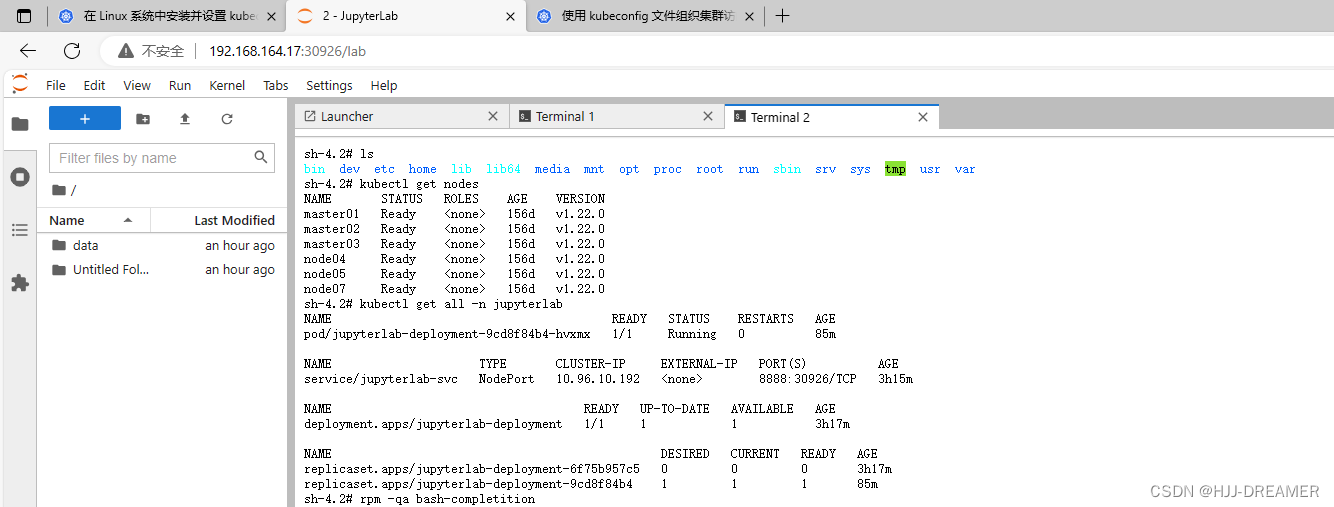Click the 8888:30926/TCP port text
Viewport: 1334px width, 507px height.
[806, 379]
